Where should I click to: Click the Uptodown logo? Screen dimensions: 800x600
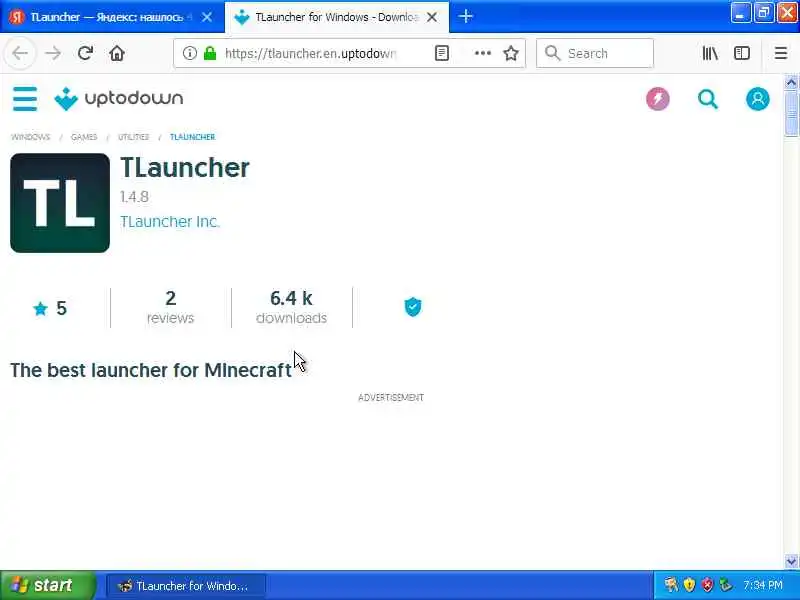coord(118,98)
